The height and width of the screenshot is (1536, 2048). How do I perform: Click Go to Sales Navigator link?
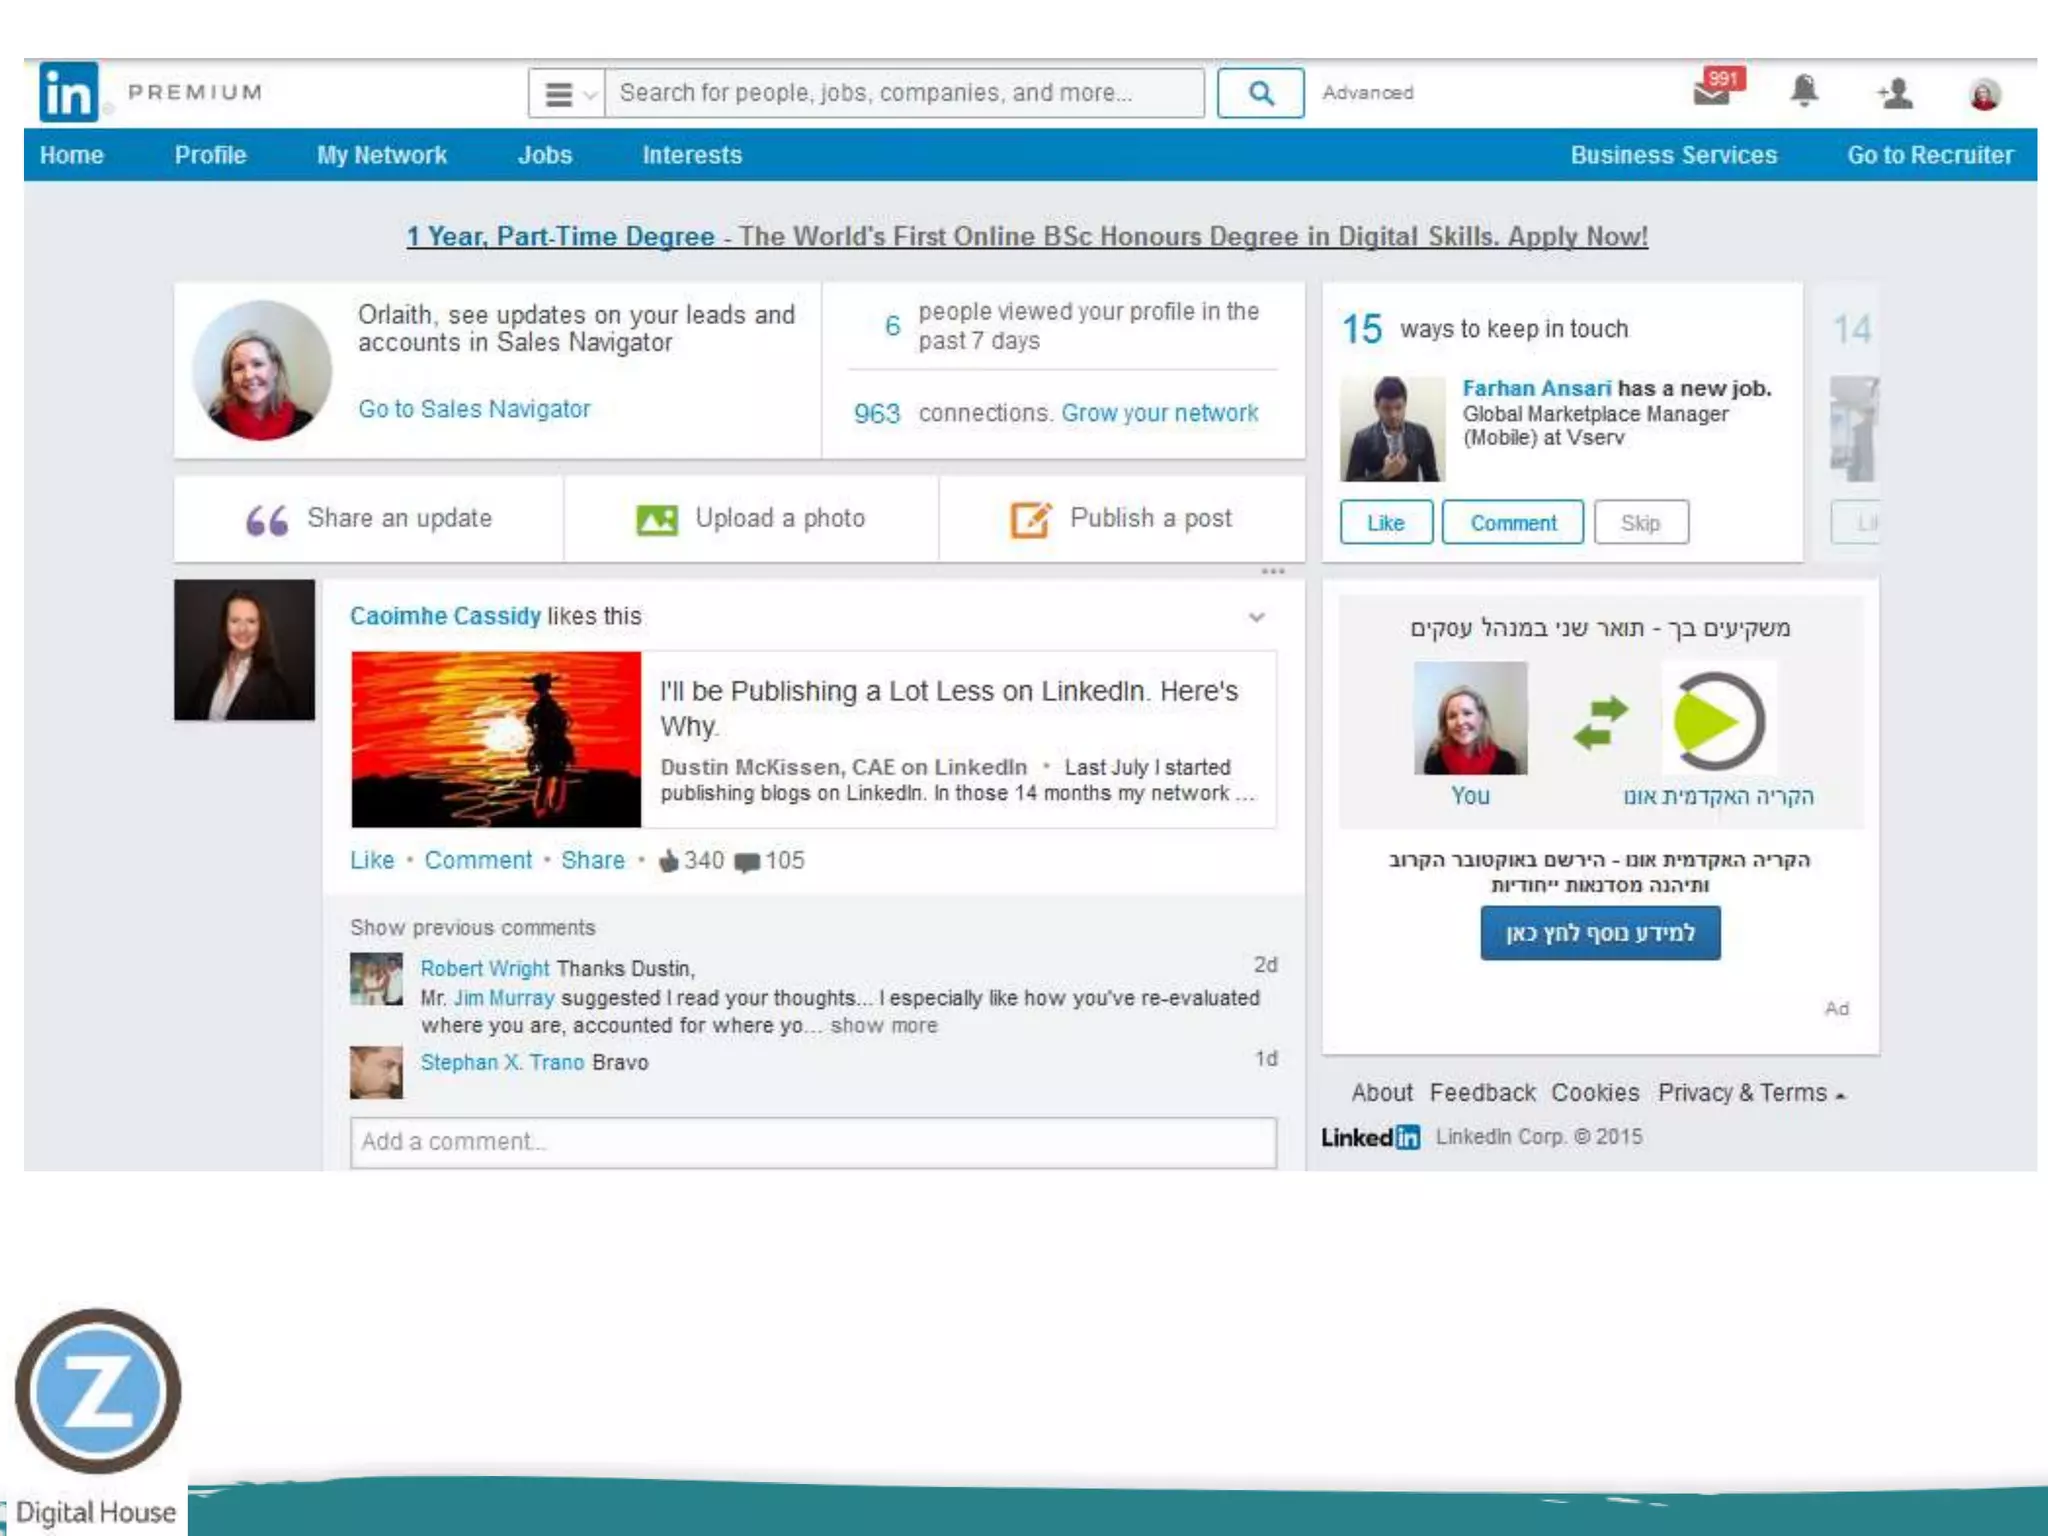474,409
